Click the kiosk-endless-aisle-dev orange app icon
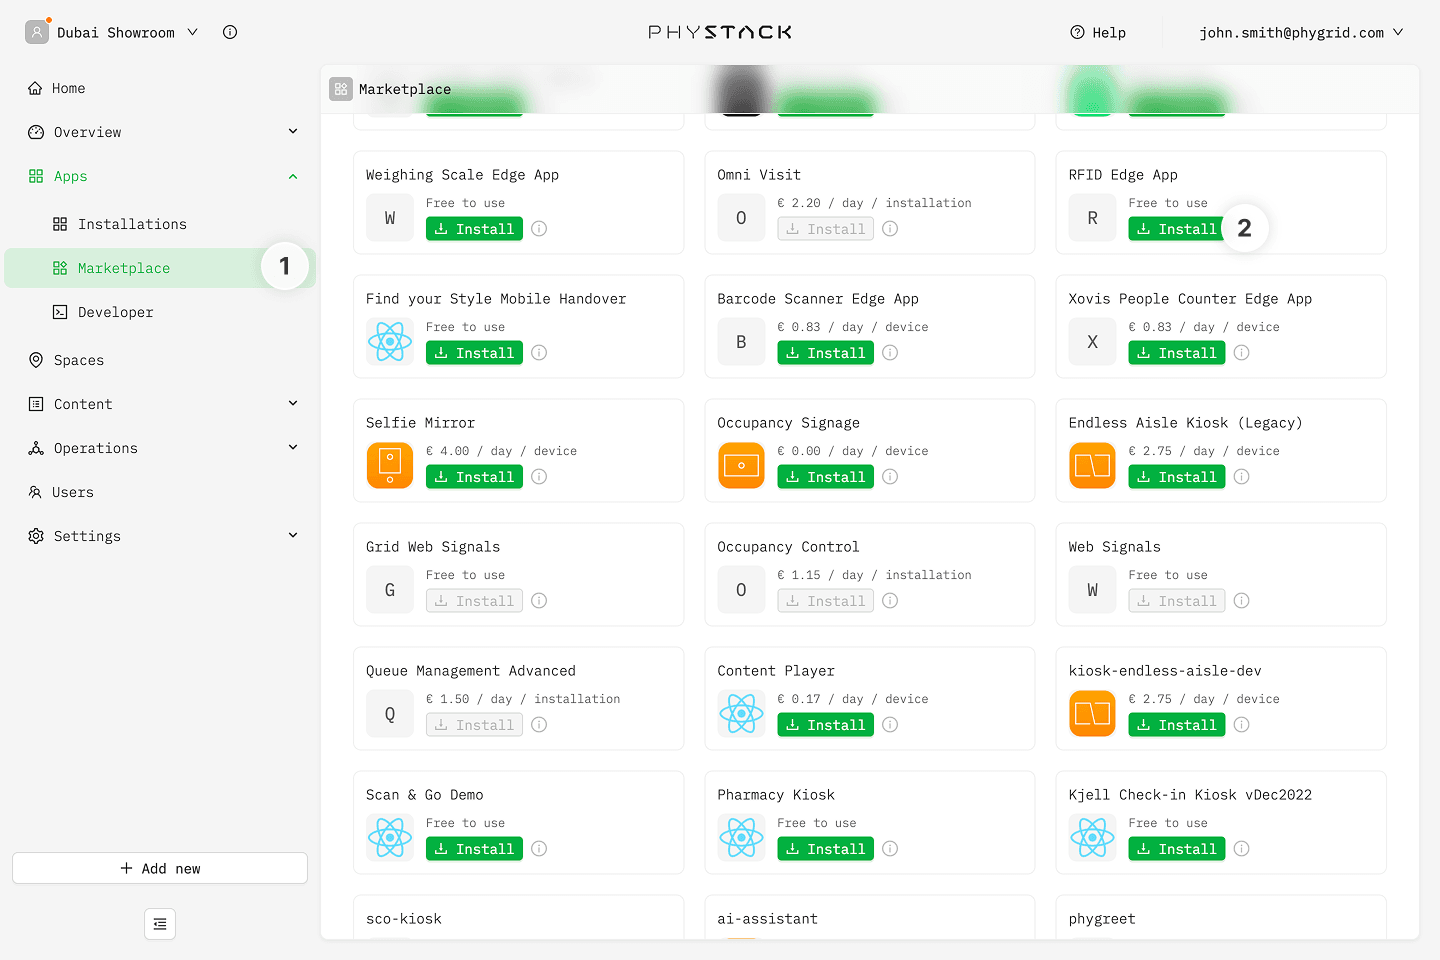 pos(1092,714)
